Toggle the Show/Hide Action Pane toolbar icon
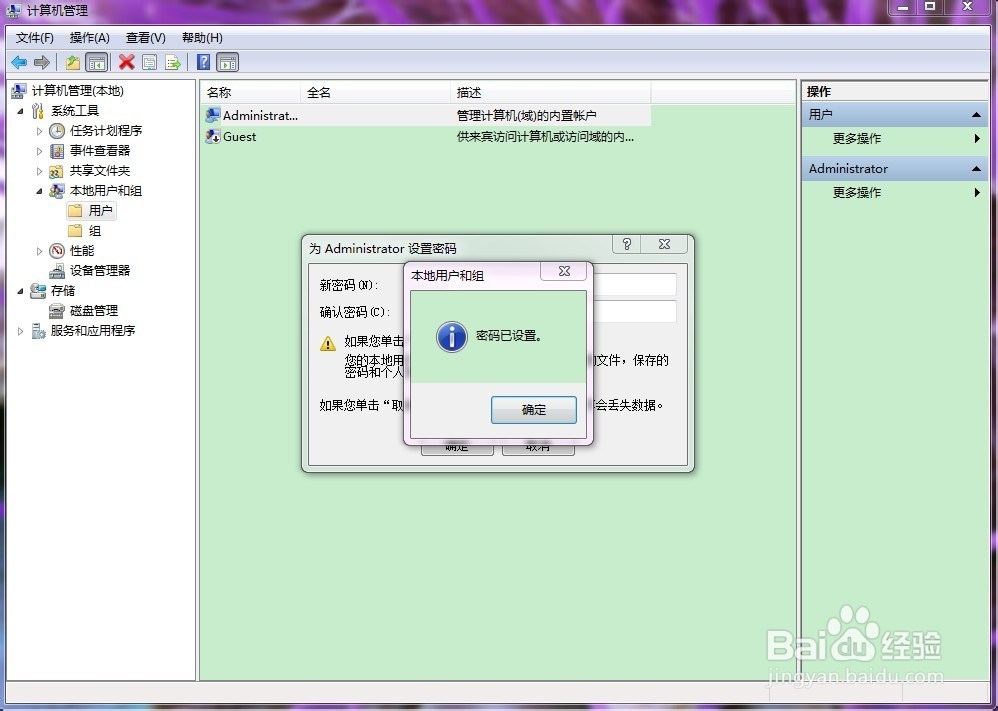Screen dimensions: 998x711 227,62
